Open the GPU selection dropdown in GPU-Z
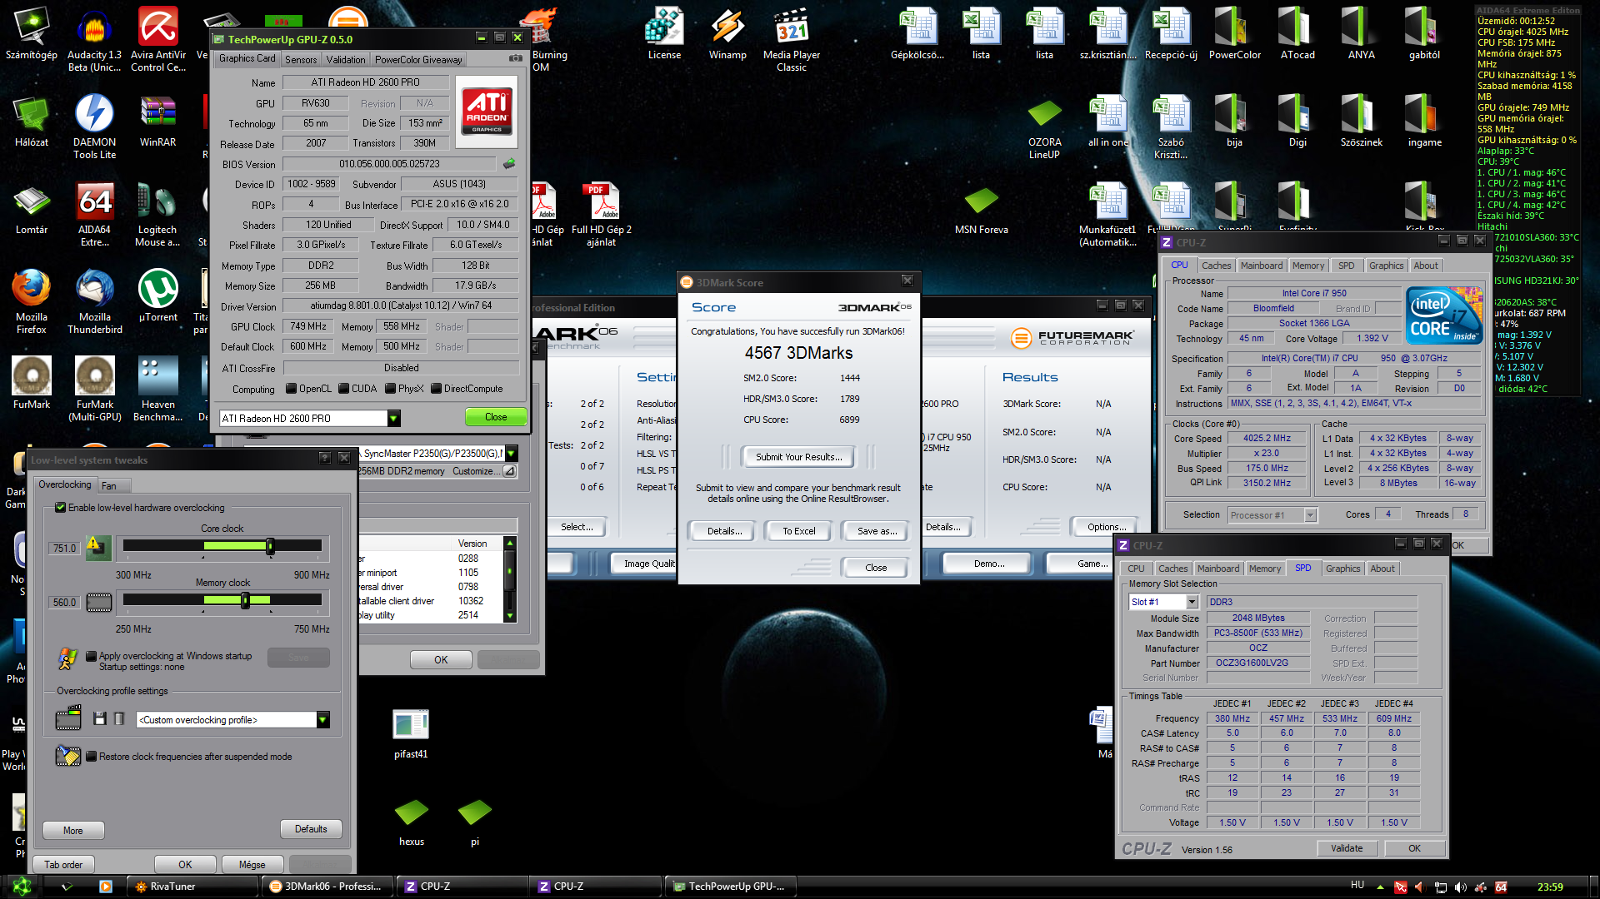 [394, 418]
